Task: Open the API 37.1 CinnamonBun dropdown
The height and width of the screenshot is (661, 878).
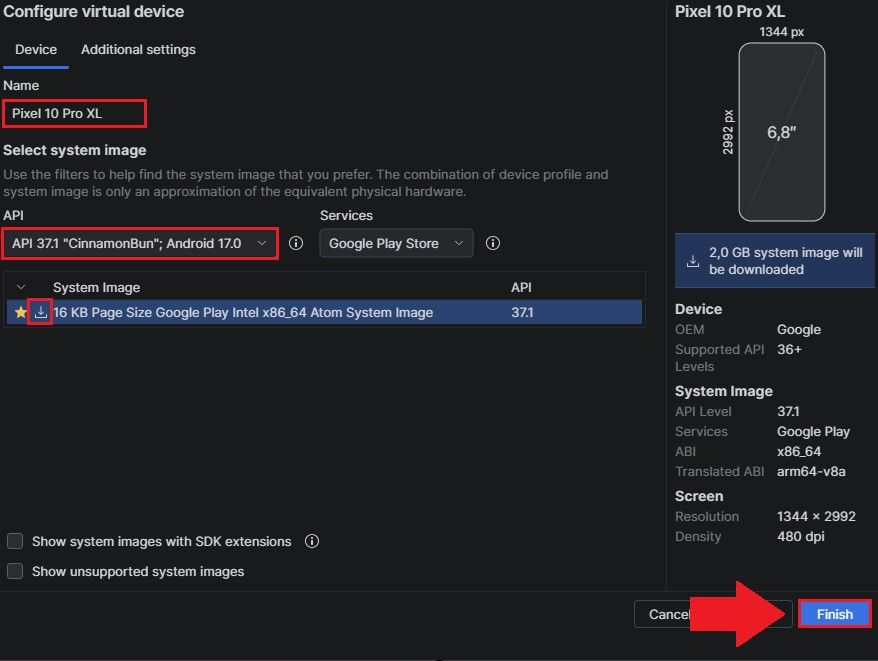Action: point(140,244)
